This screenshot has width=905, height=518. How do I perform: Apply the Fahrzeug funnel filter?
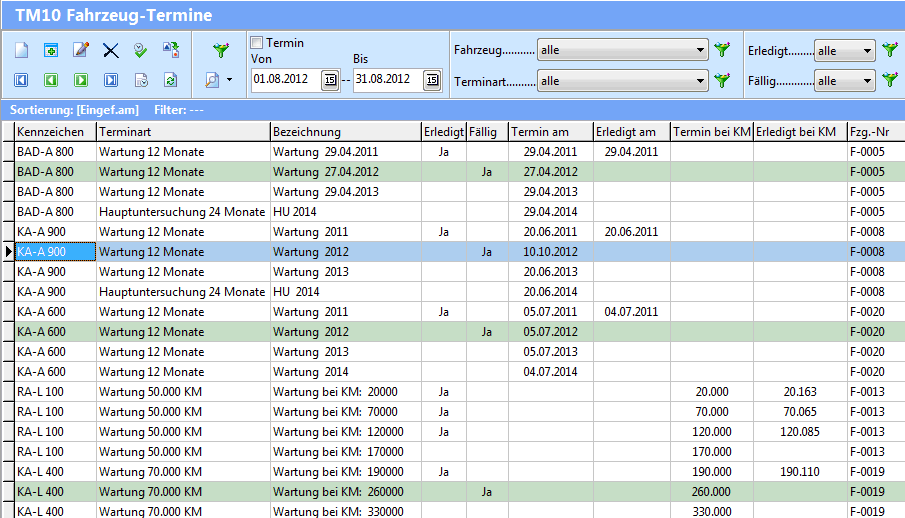(723, 50)
